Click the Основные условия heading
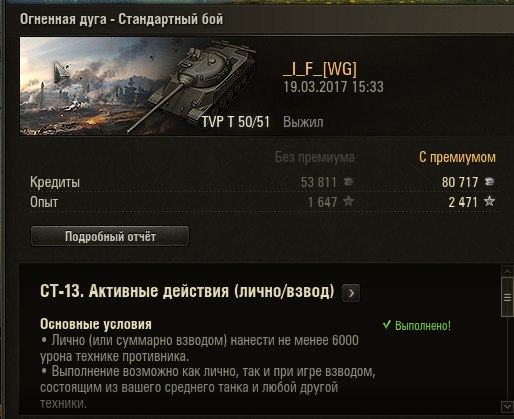Viewport: 514px width, 419px height. [96, 324]
